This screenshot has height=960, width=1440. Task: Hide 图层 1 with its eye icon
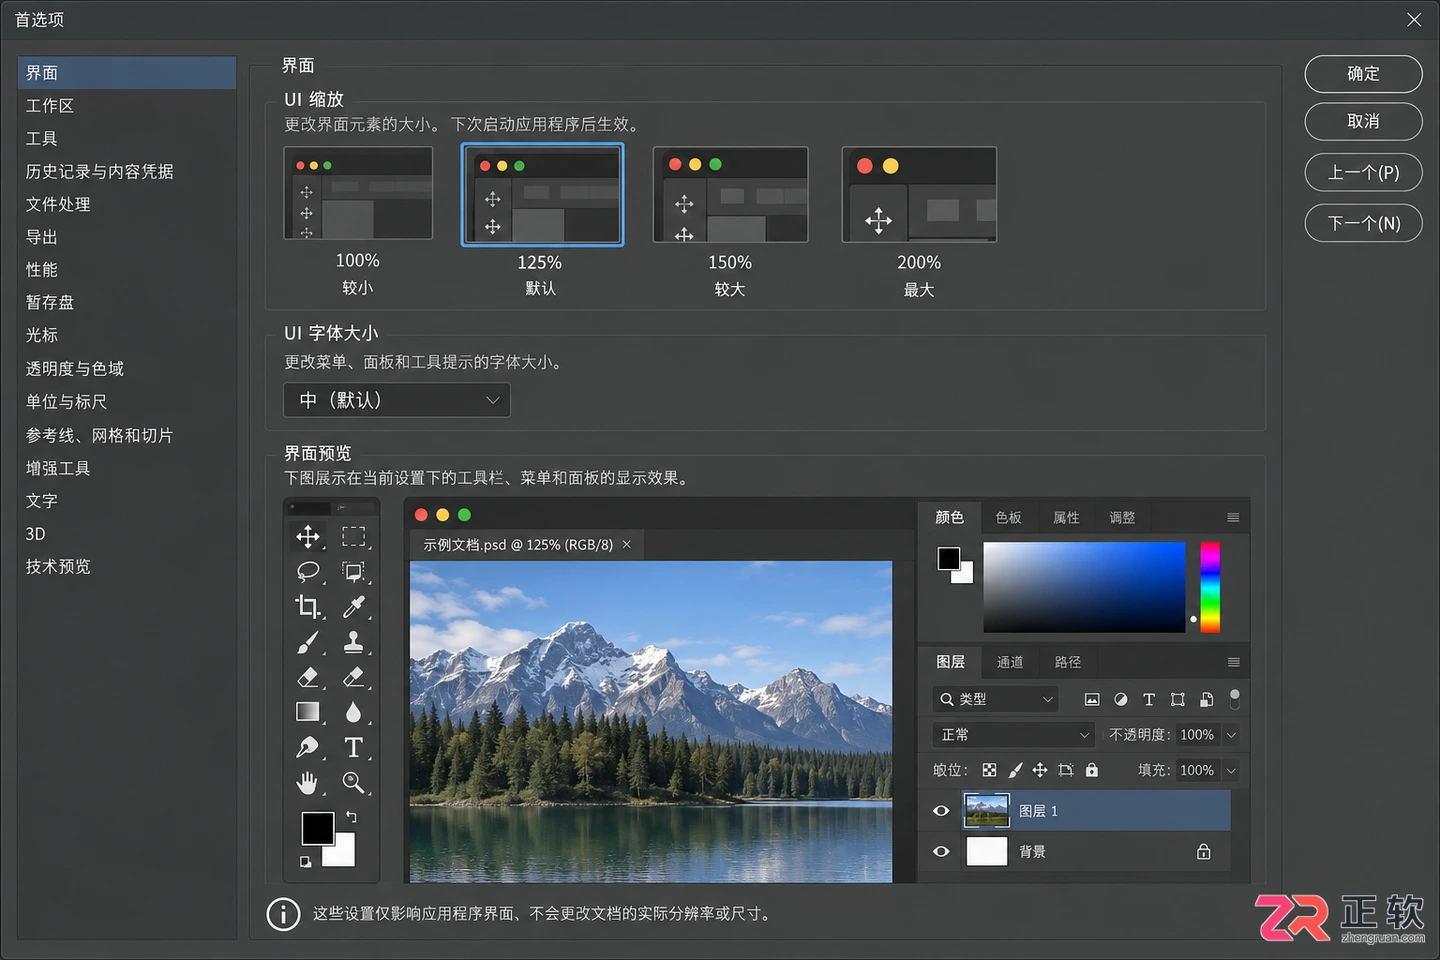941,811
